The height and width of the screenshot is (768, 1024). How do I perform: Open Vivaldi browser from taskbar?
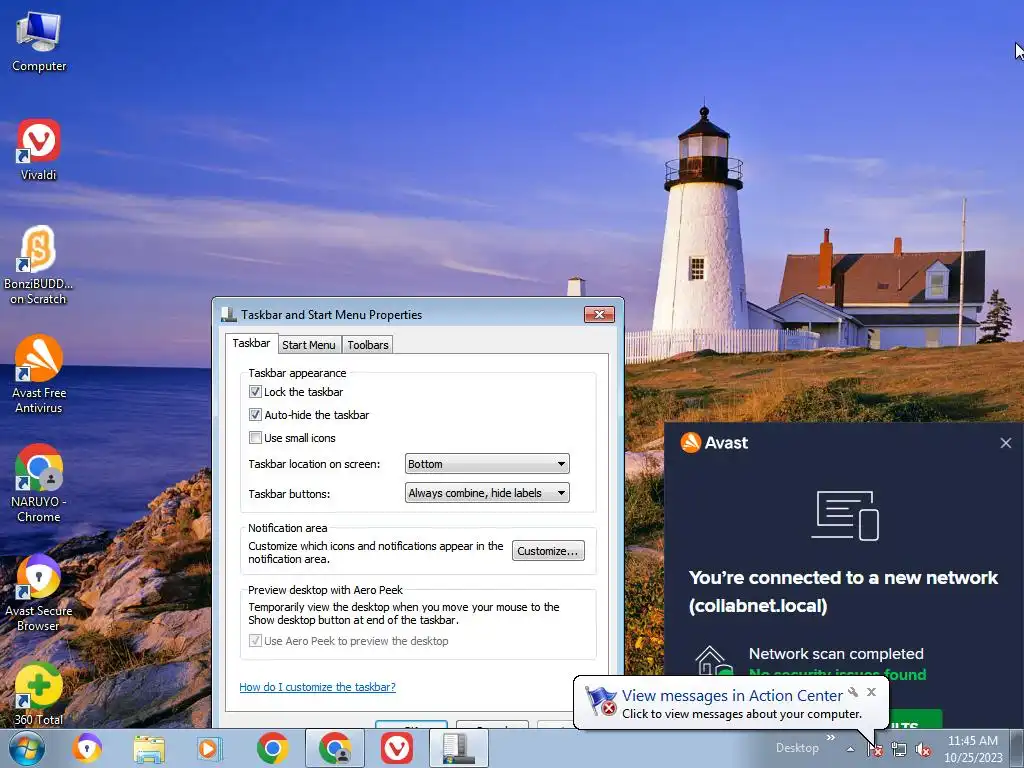(x=397, y=748)
